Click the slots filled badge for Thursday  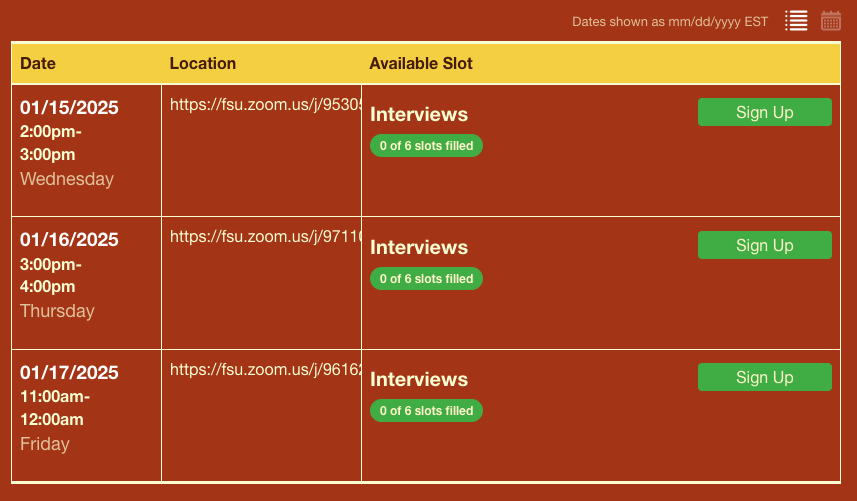pyautogui.click(x=426, y=279)
